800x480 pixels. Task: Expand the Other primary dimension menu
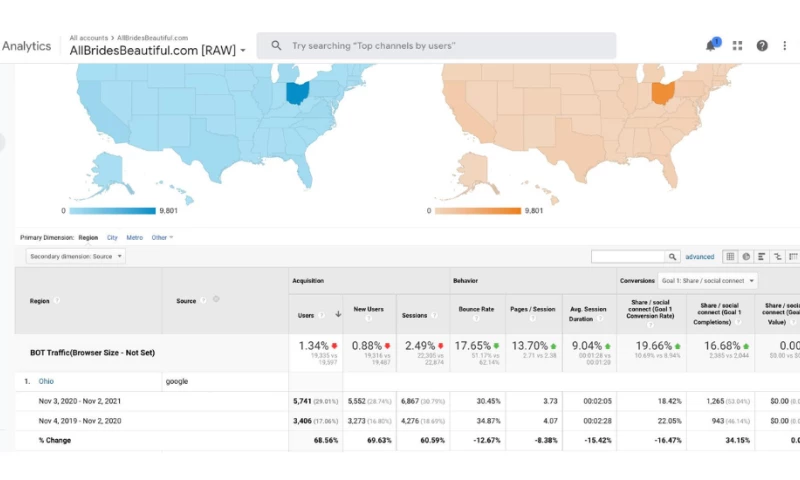[162, 238]
